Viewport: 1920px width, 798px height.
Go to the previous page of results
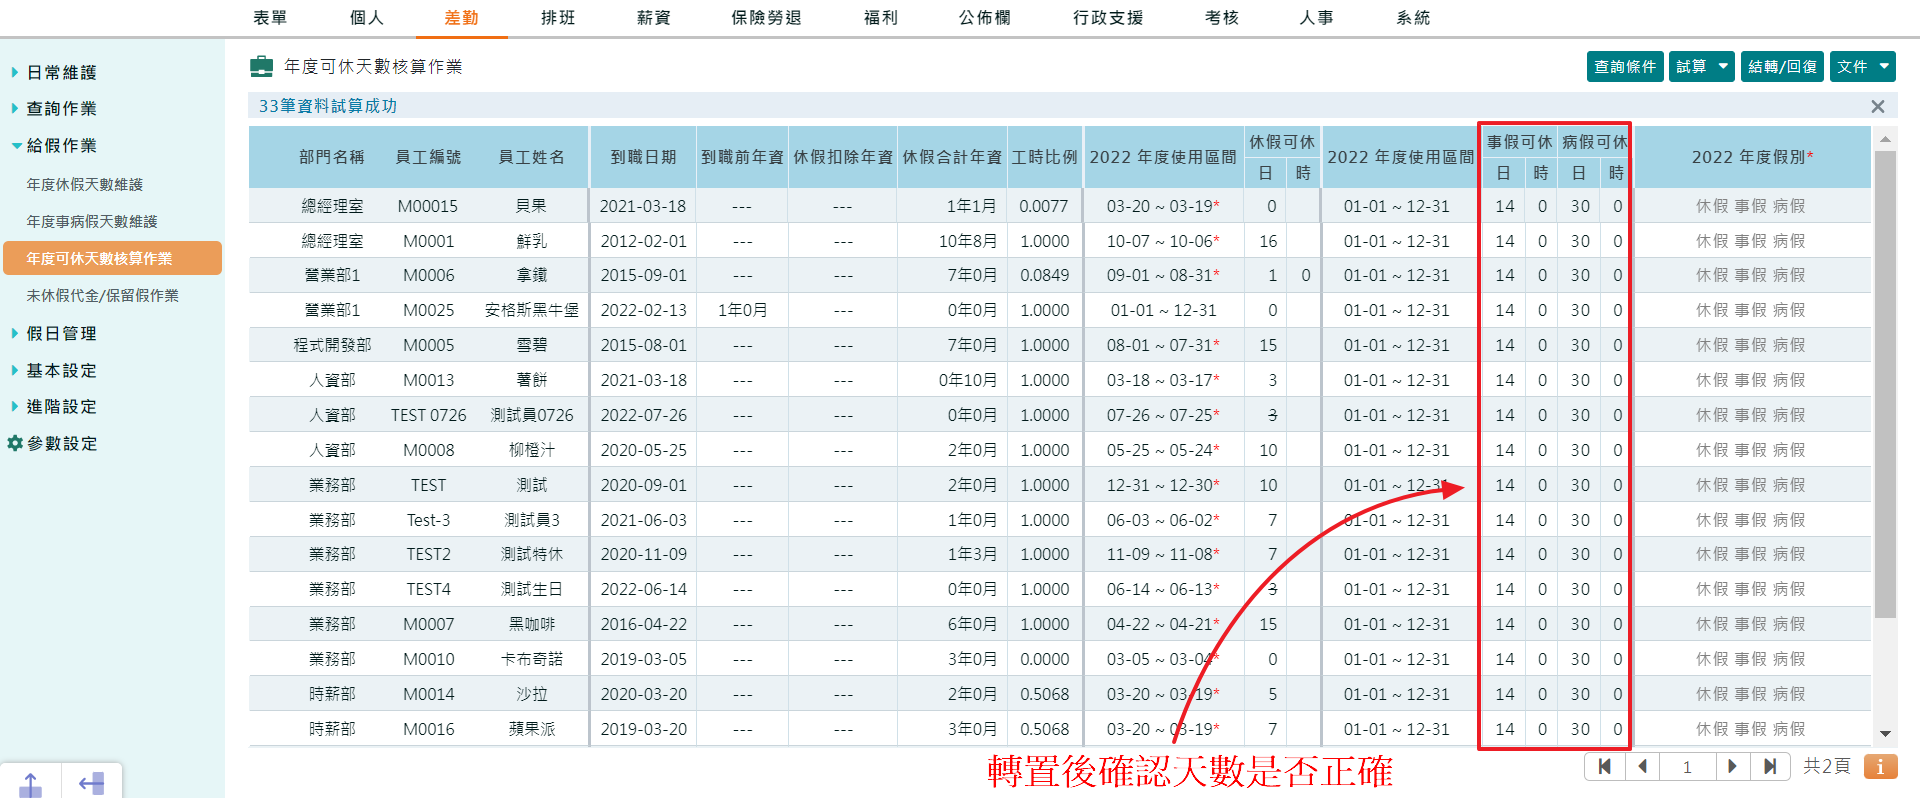tap(1642, 767)
